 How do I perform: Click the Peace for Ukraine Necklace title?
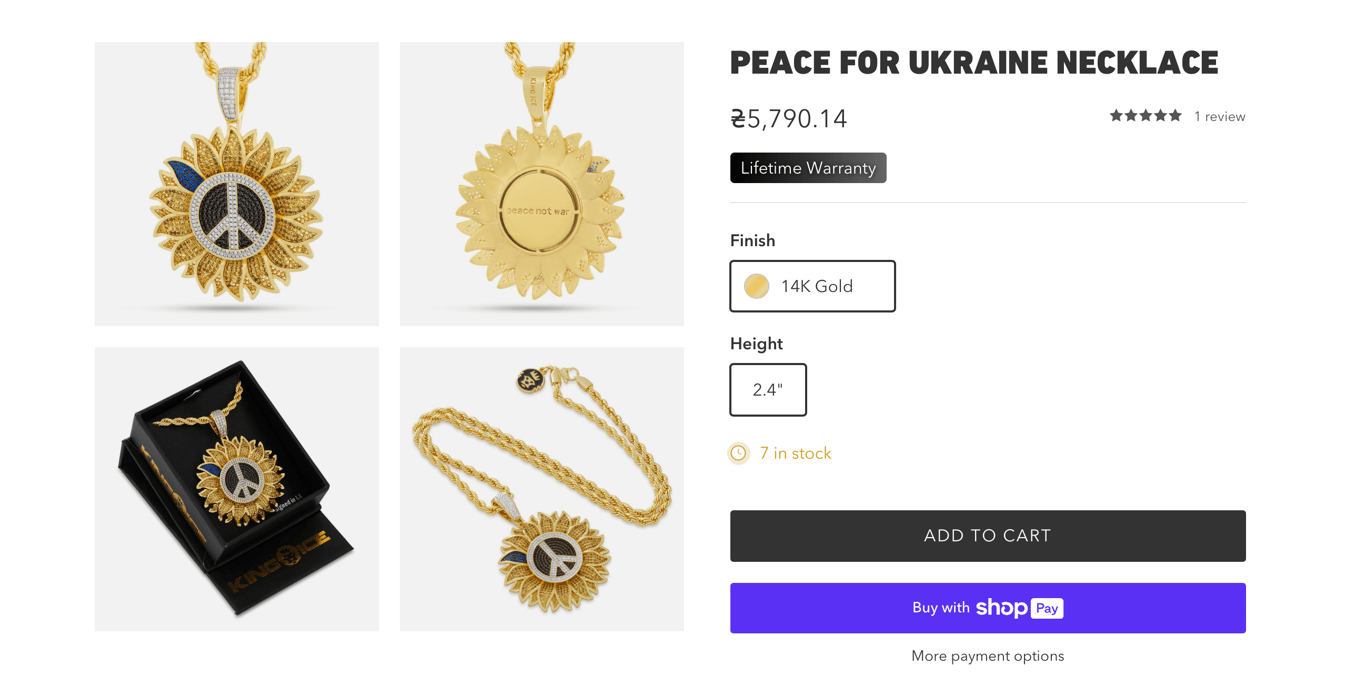click(974, 63)
